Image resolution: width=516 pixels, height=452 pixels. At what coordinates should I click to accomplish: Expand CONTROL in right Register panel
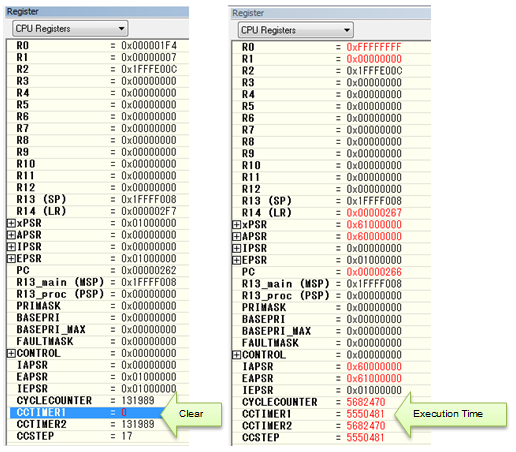coord(236,355)
